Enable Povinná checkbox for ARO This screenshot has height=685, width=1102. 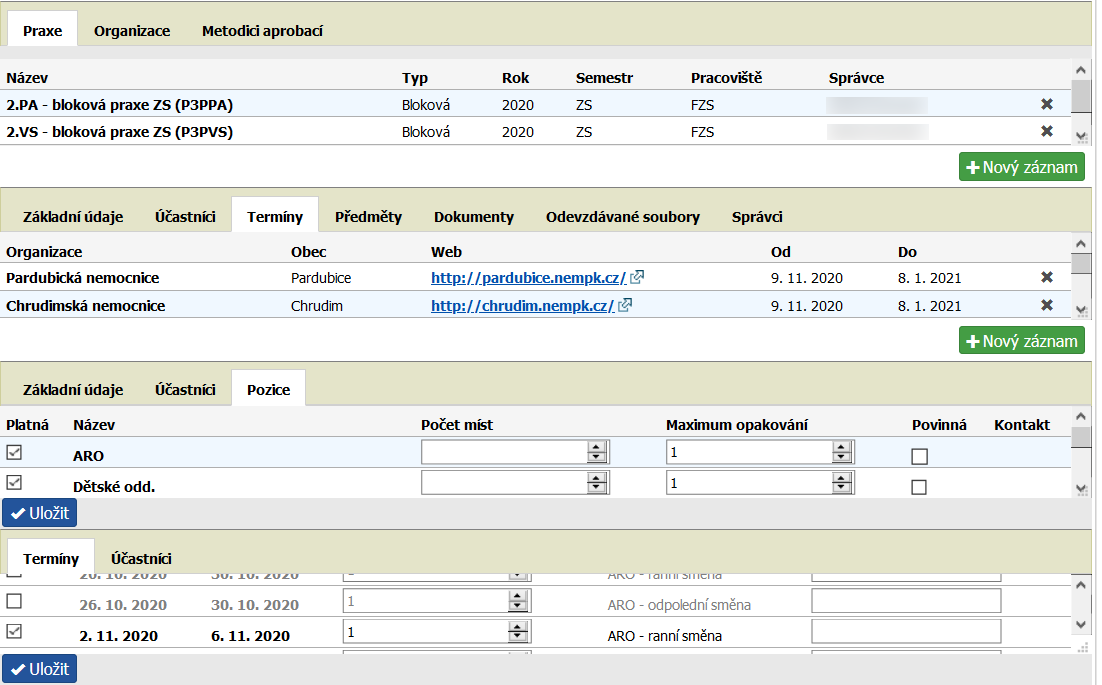(919, 457)
